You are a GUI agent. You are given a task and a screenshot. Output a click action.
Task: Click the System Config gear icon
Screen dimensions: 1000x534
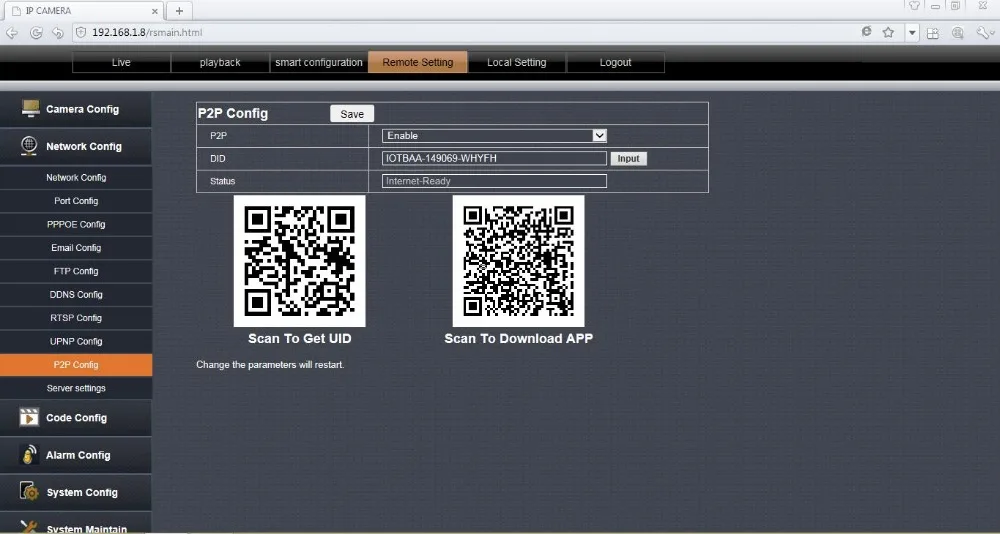(x=29, y=491)
